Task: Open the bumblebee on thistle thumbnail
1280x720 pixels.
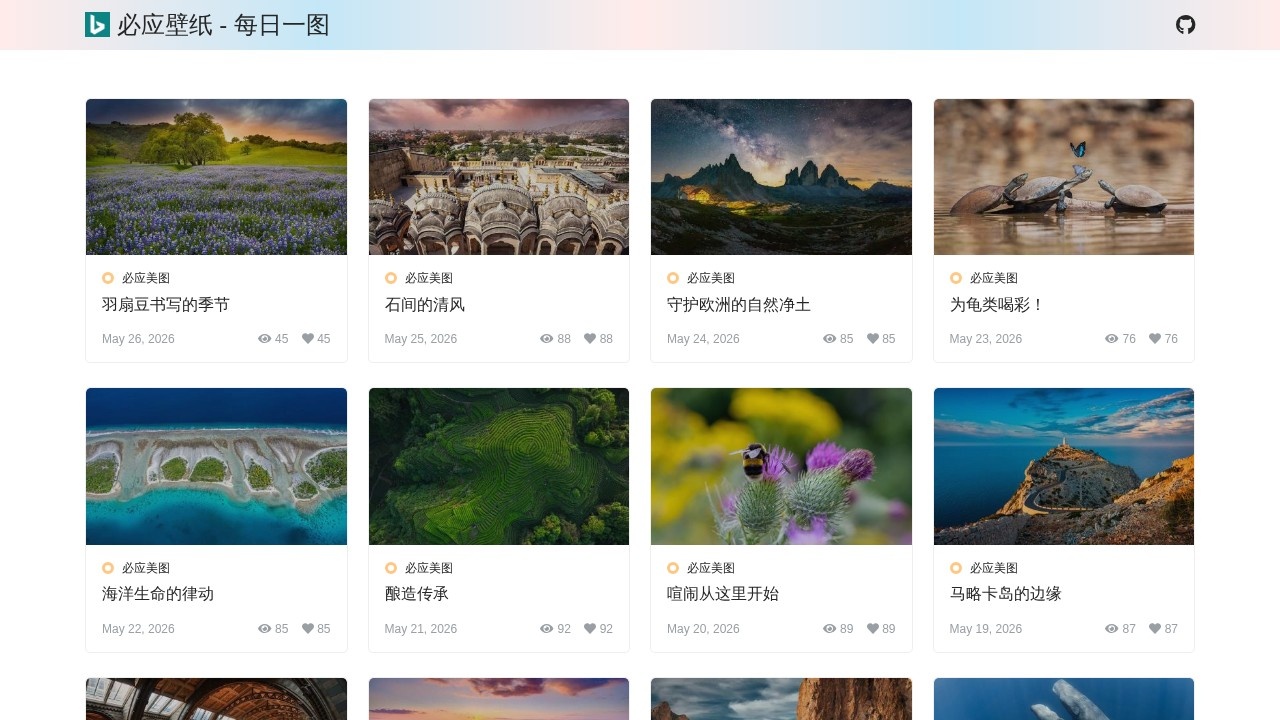Action: point(781,467)
